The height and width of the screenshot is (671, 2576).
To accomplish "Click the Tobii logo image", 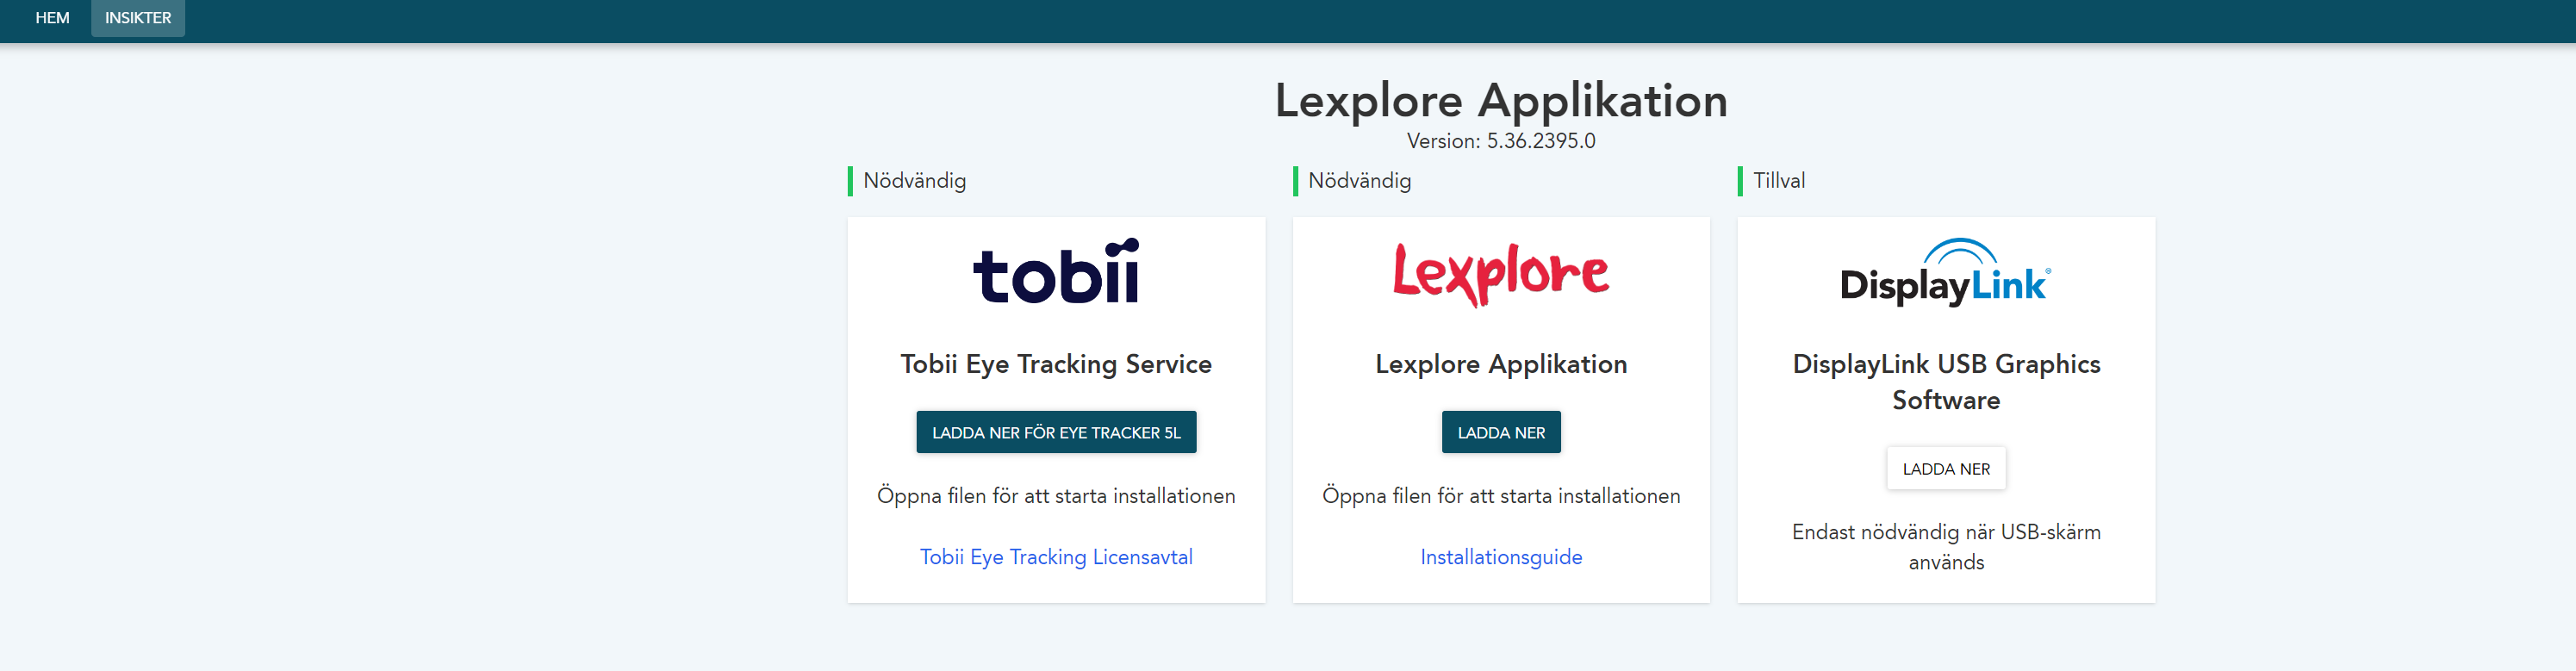I will pyautogui.click(x=1056, y=271).
